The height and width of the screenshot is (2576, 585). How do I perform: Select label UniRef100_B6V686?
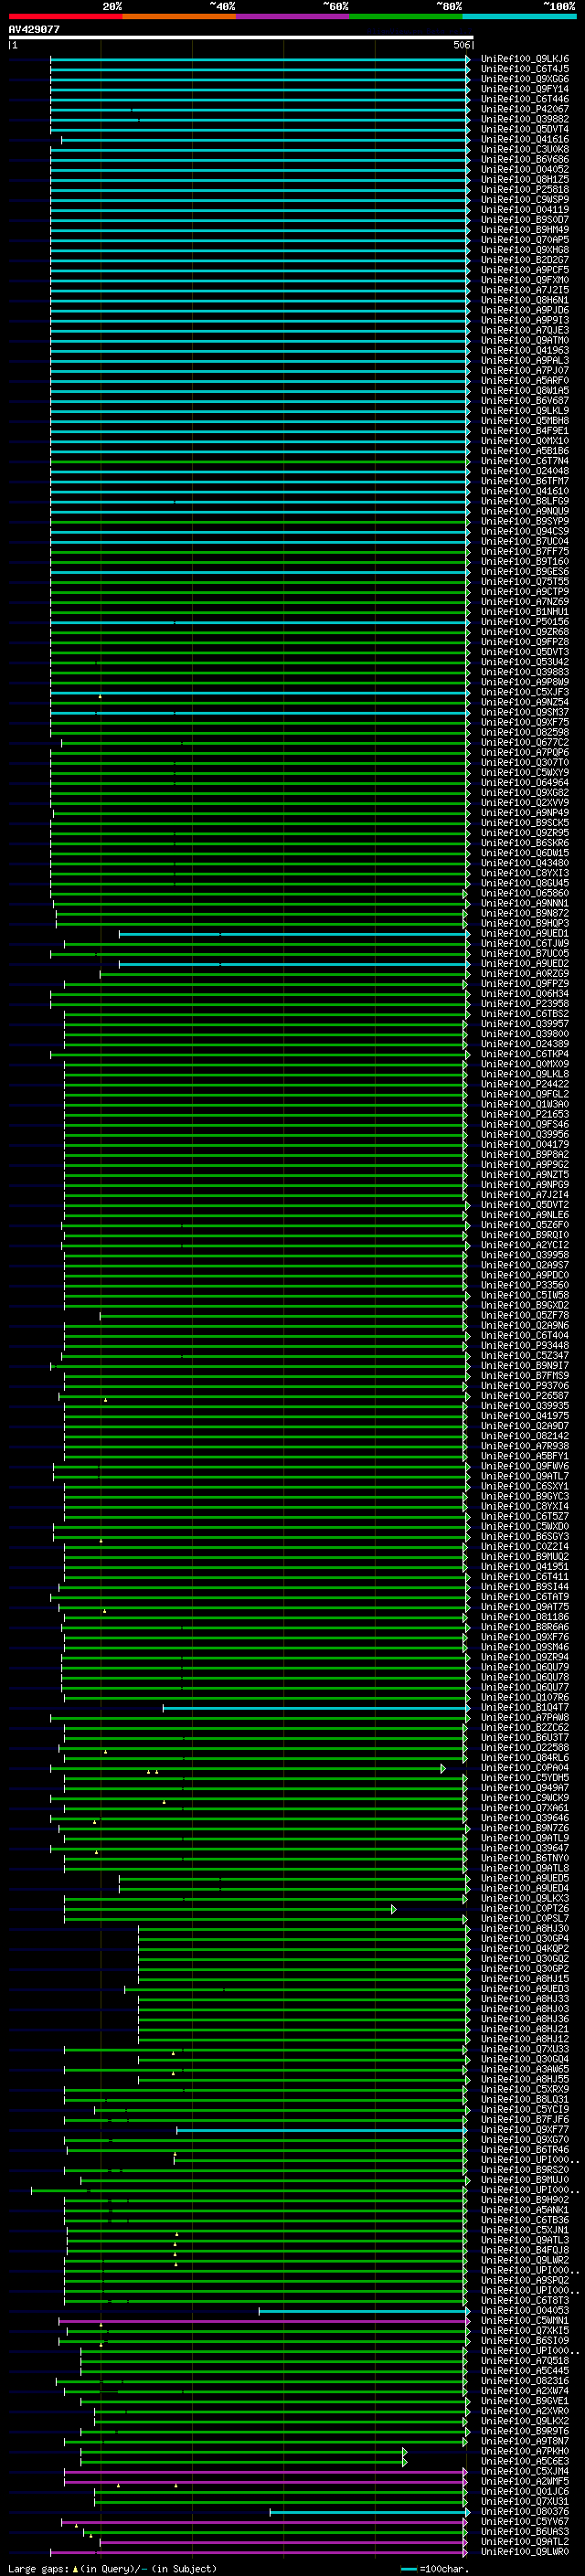coord(525,159)
